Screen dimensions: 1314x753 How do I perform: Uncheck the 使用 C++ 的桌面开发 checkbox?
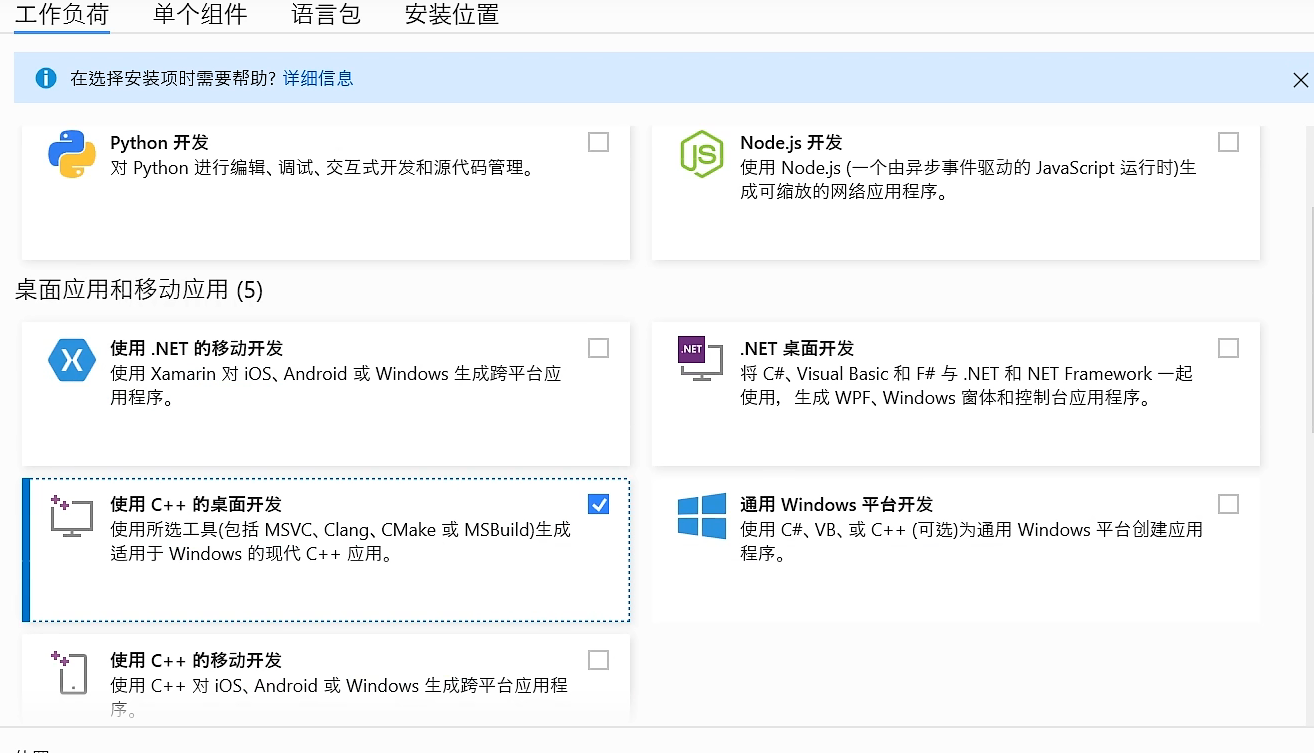[598, 504]
